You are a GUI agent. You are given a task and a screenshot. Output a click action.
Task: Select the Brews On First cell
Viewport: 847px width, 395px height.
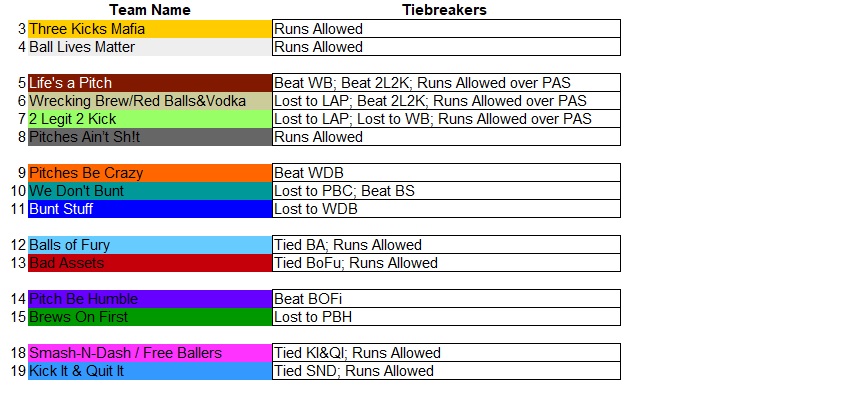150,317
